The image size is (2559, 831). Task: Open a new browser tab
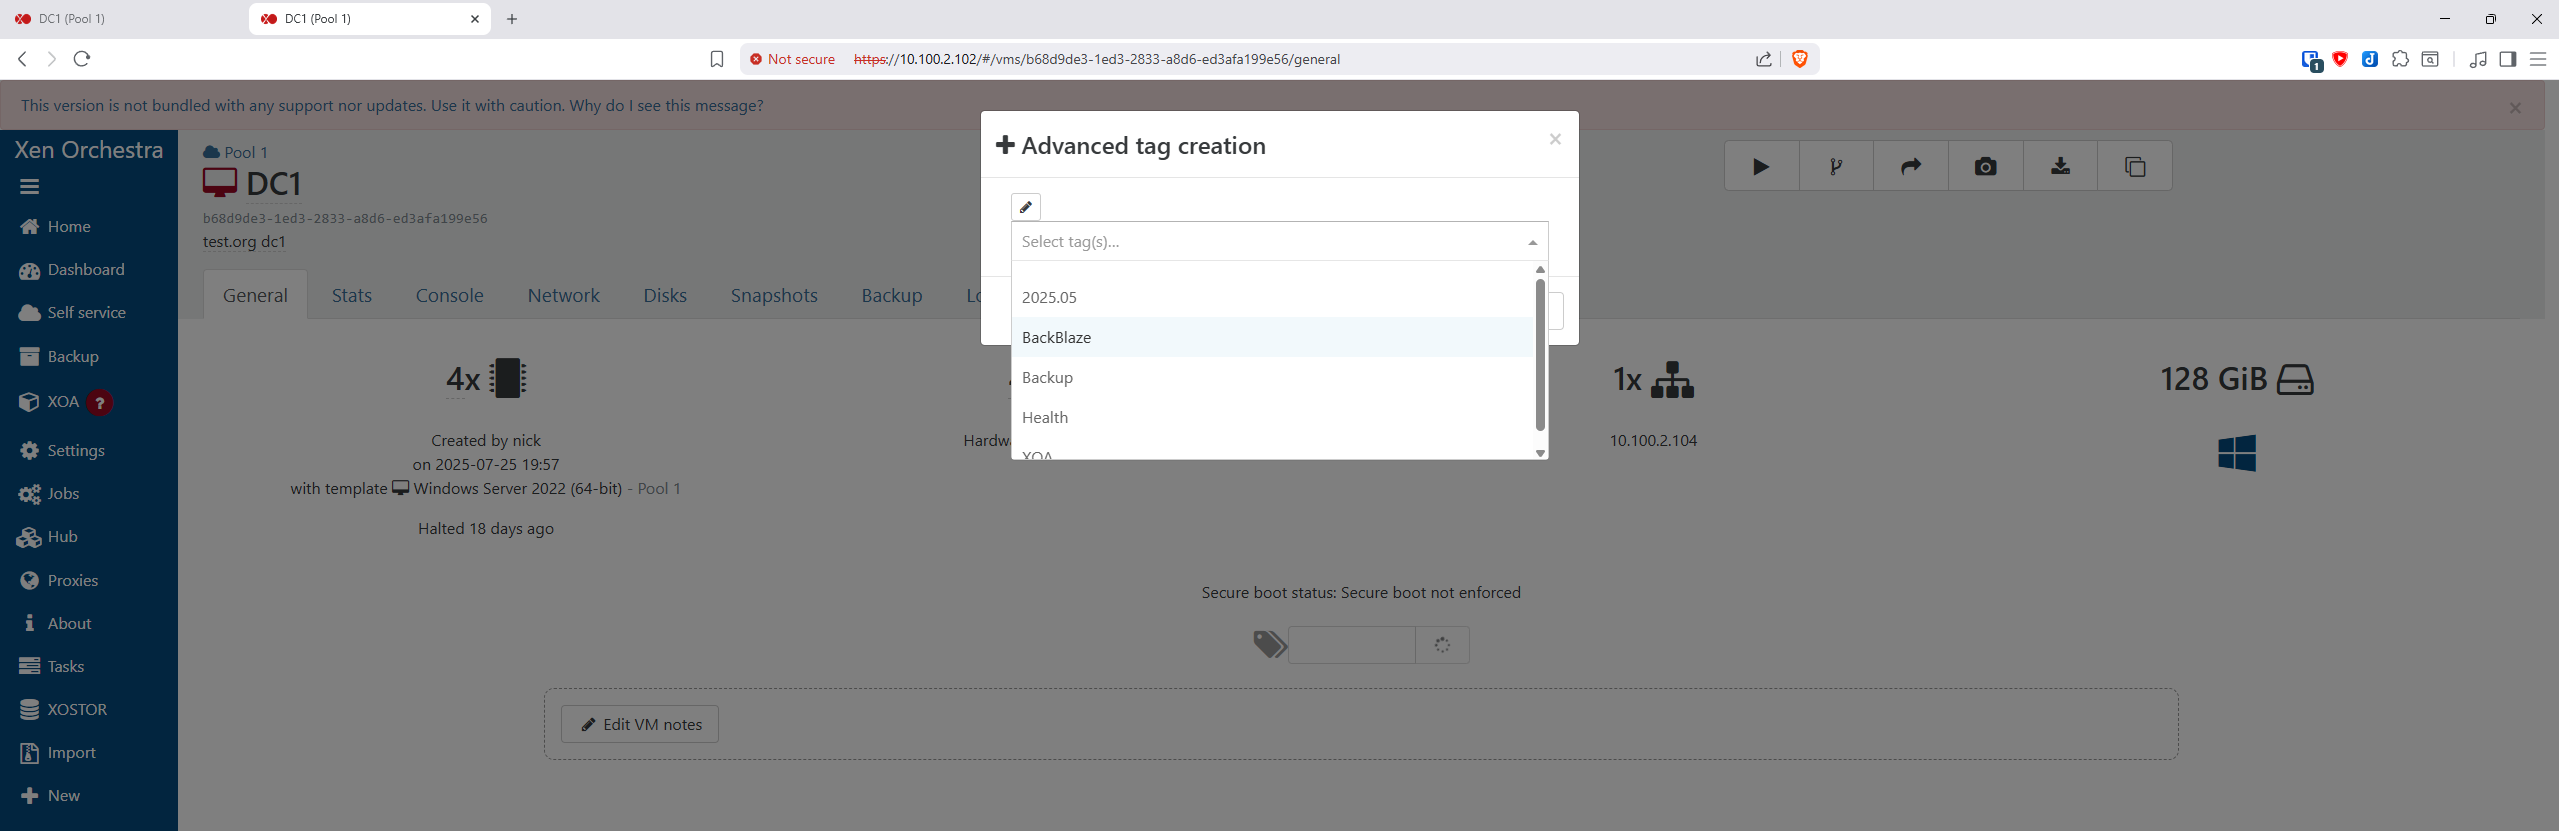(512, 19)
